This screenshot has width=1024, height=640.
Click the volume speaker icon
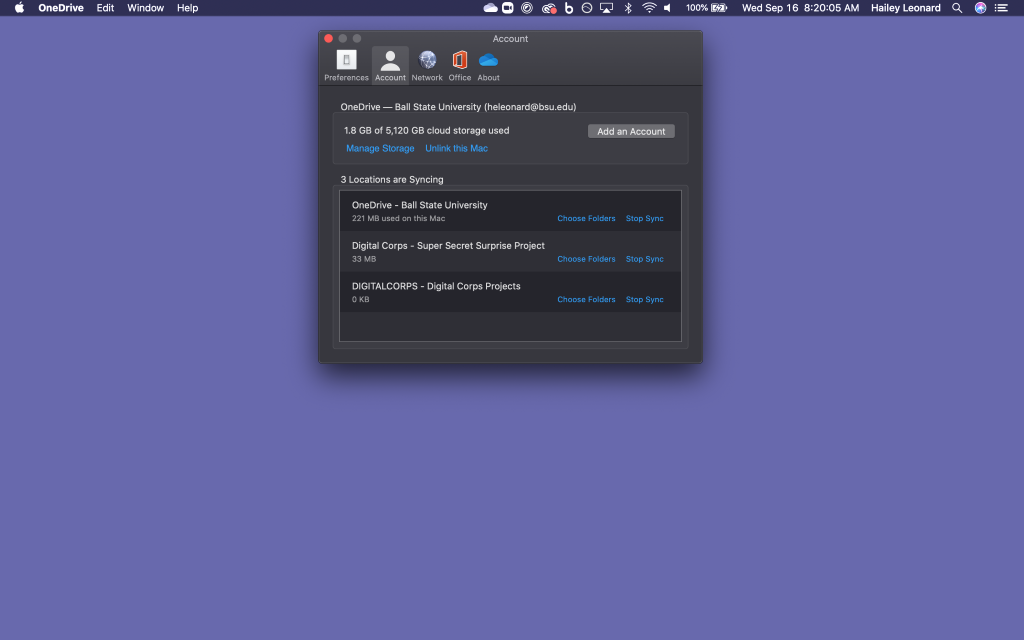click(668, 8)
